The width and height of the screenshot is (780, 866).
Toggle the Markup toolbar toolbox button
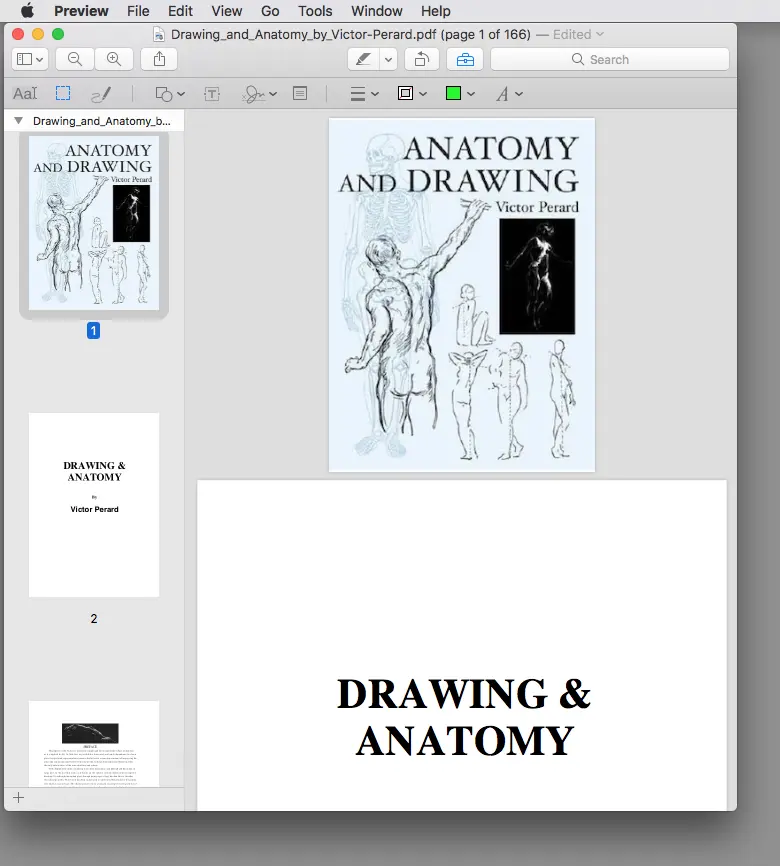[465, 59]
